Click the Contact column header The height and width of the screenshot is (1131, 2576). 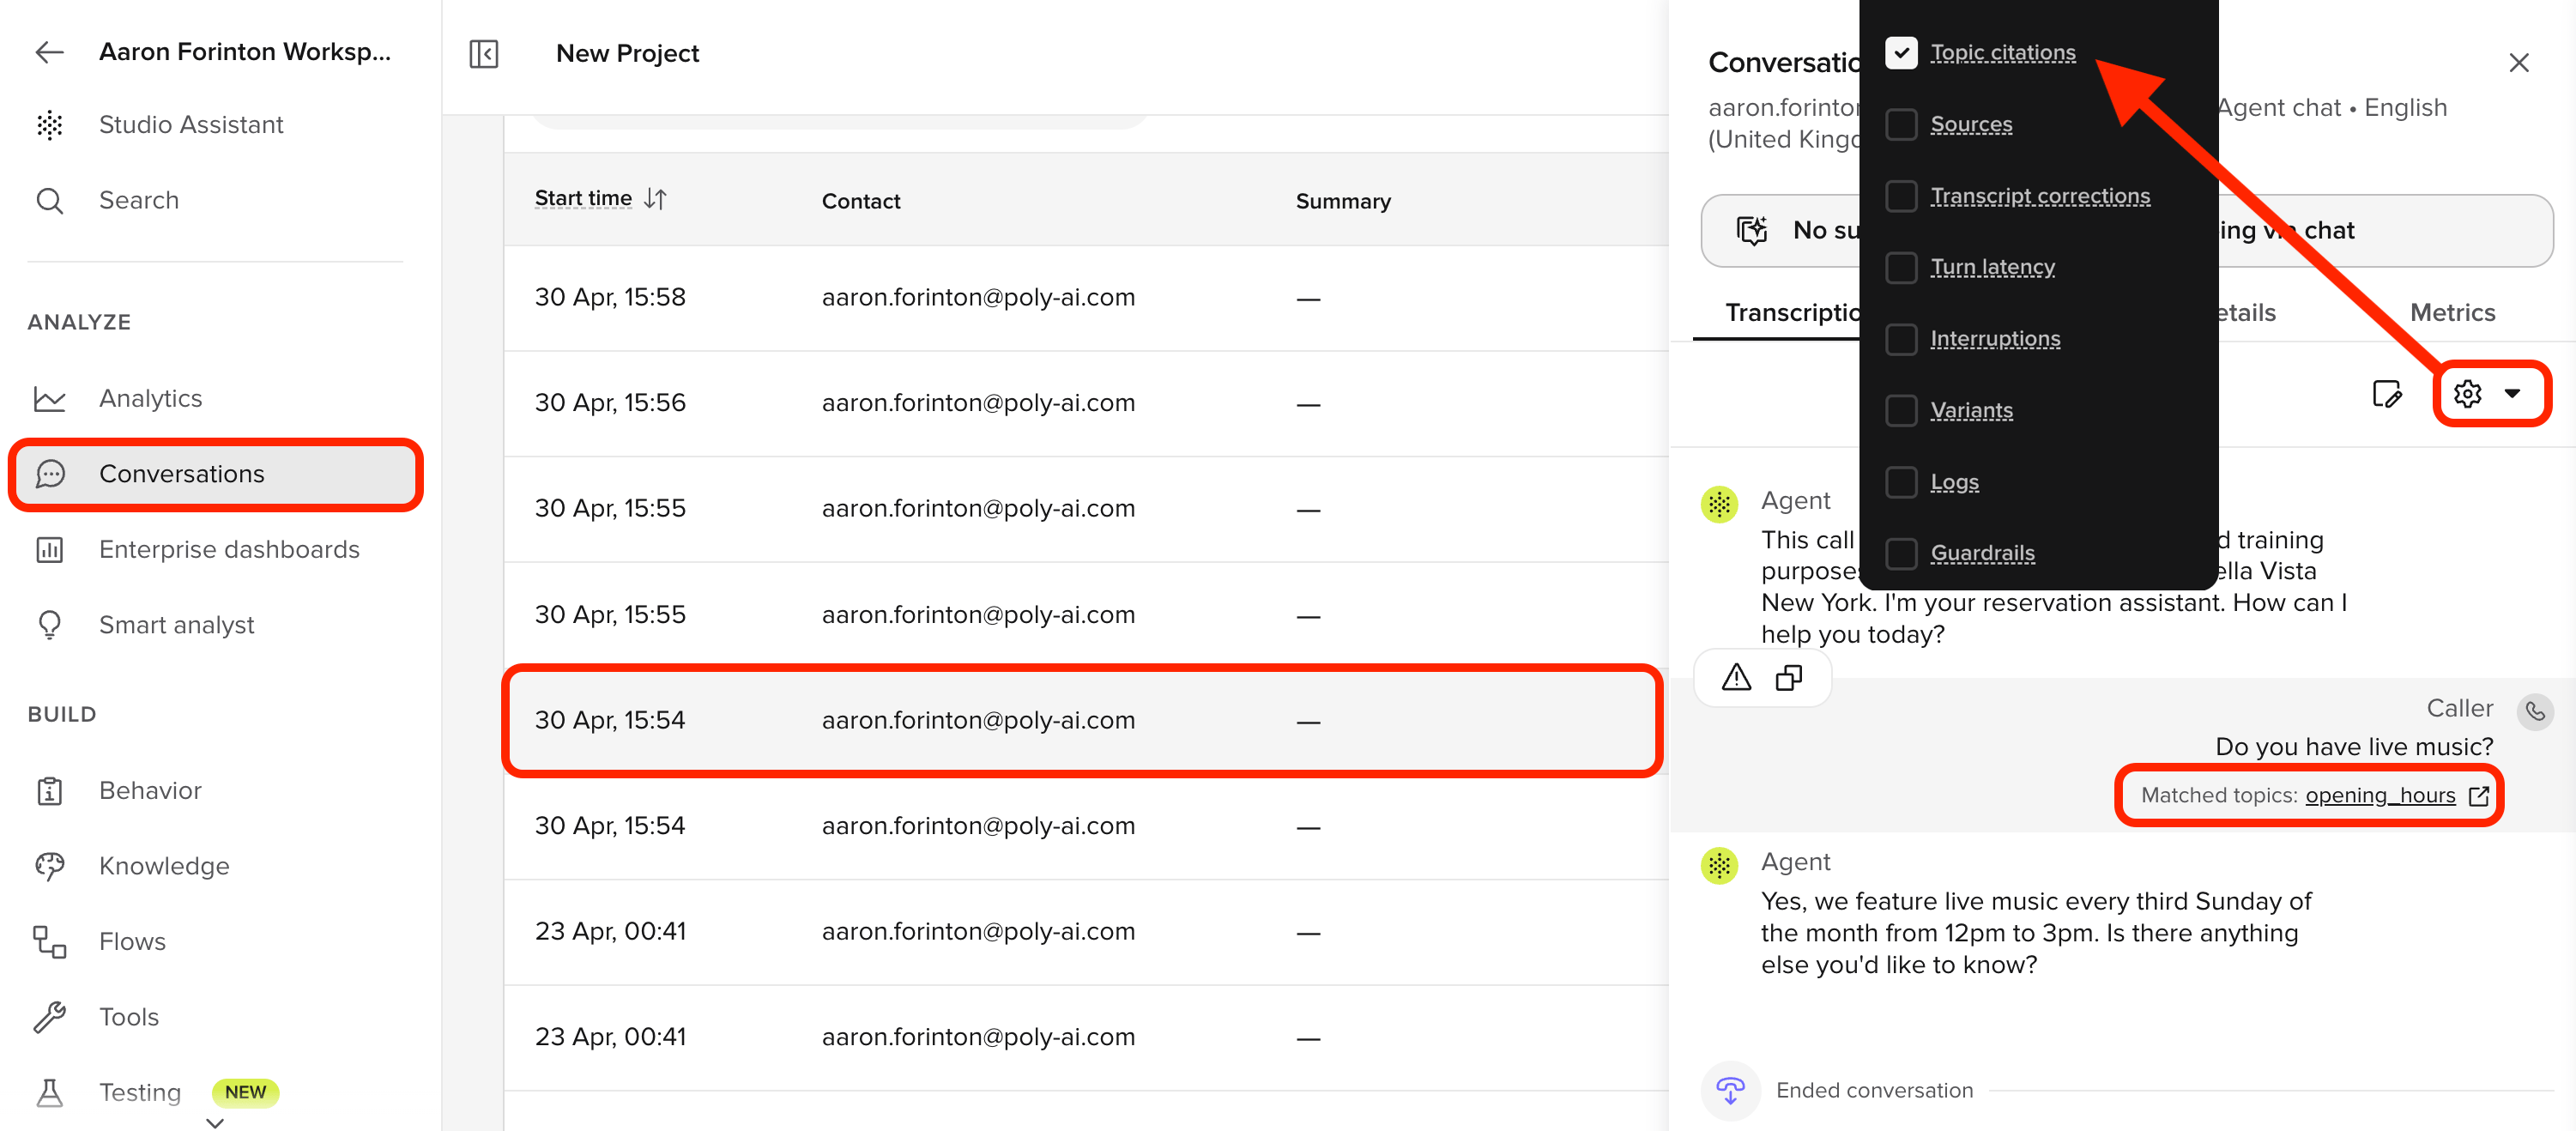click(x=860, y=201)
